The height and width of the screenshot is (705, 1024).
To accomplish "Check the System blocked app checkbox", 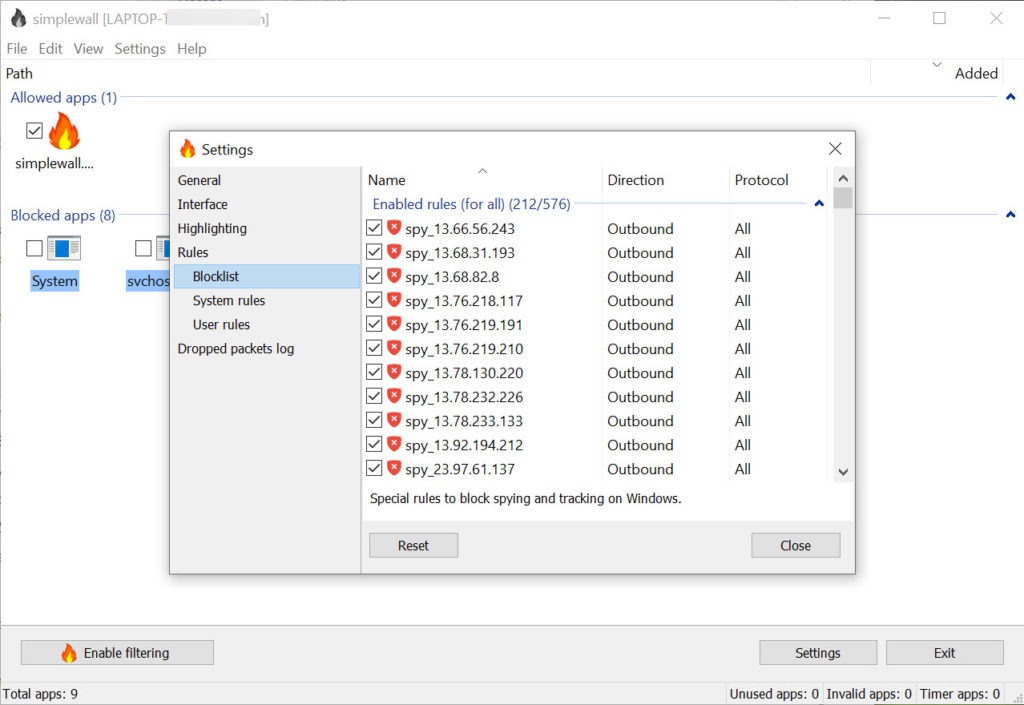I will click(x=35, y=248).
